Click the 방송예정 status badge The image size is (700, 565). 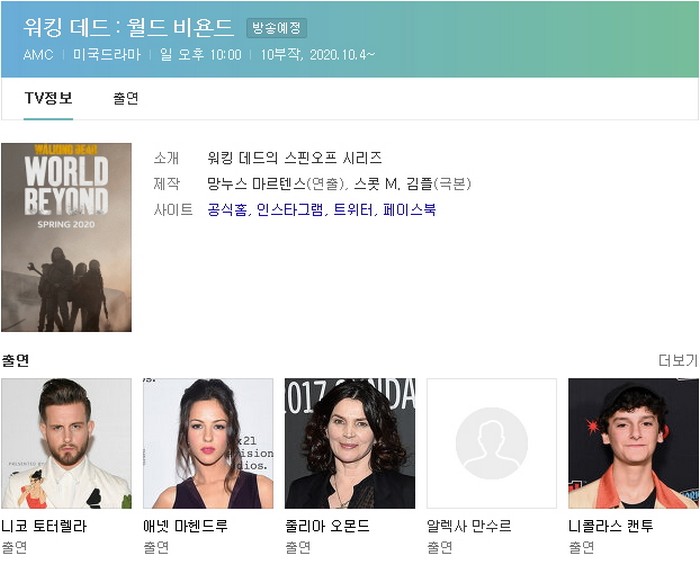[276, 28]
